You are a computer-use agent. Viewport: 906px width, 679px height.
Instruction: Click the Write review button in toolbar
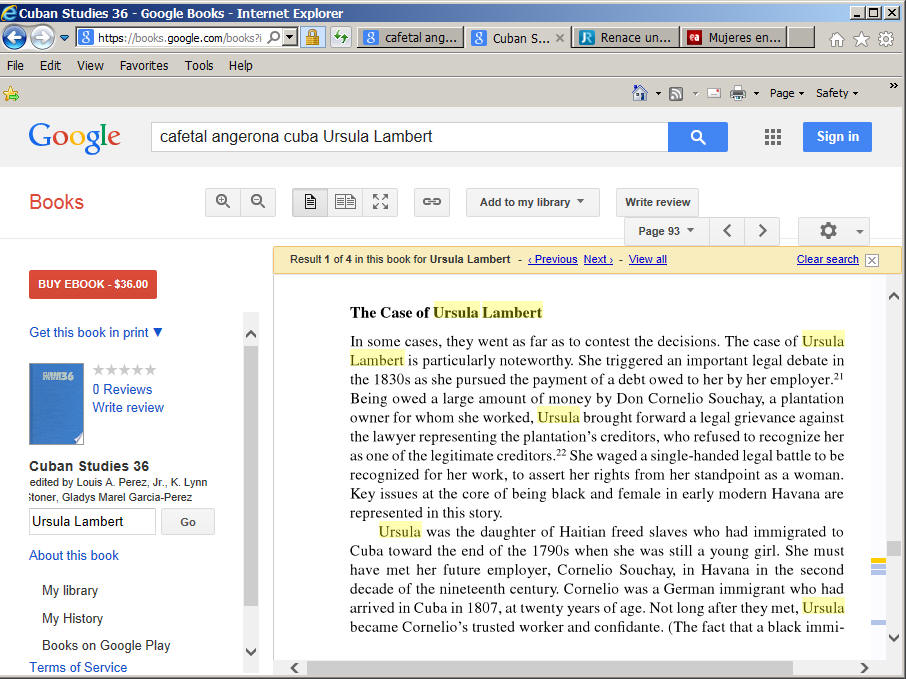pyautogui.click(x=658, y=202)
